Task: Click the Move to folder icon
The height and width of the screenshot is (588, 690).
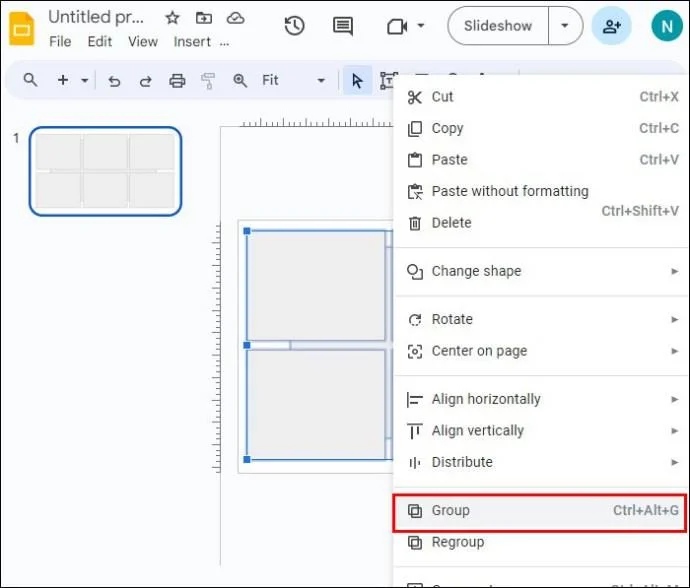Action: click(204, 18)
